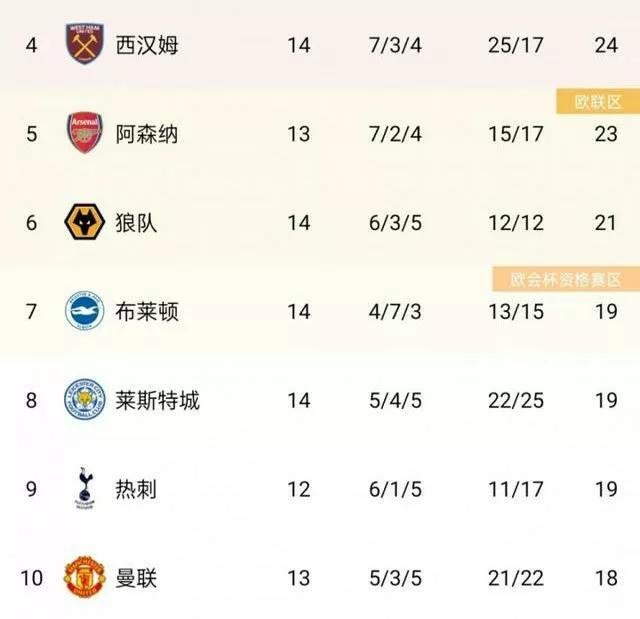Select team name 狼队
640x619 pixels.
tap(136, 223)
